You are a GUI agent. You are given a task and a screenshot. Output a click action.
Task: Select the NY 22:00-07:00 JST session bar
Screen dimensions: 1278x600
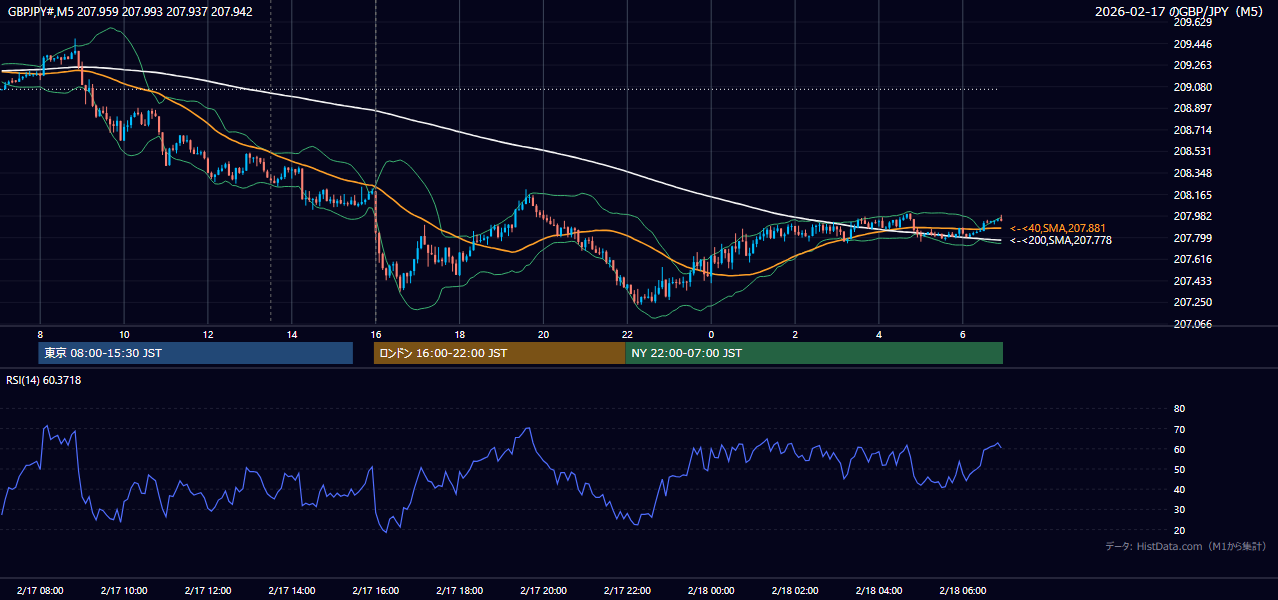(x=814, y=353)
